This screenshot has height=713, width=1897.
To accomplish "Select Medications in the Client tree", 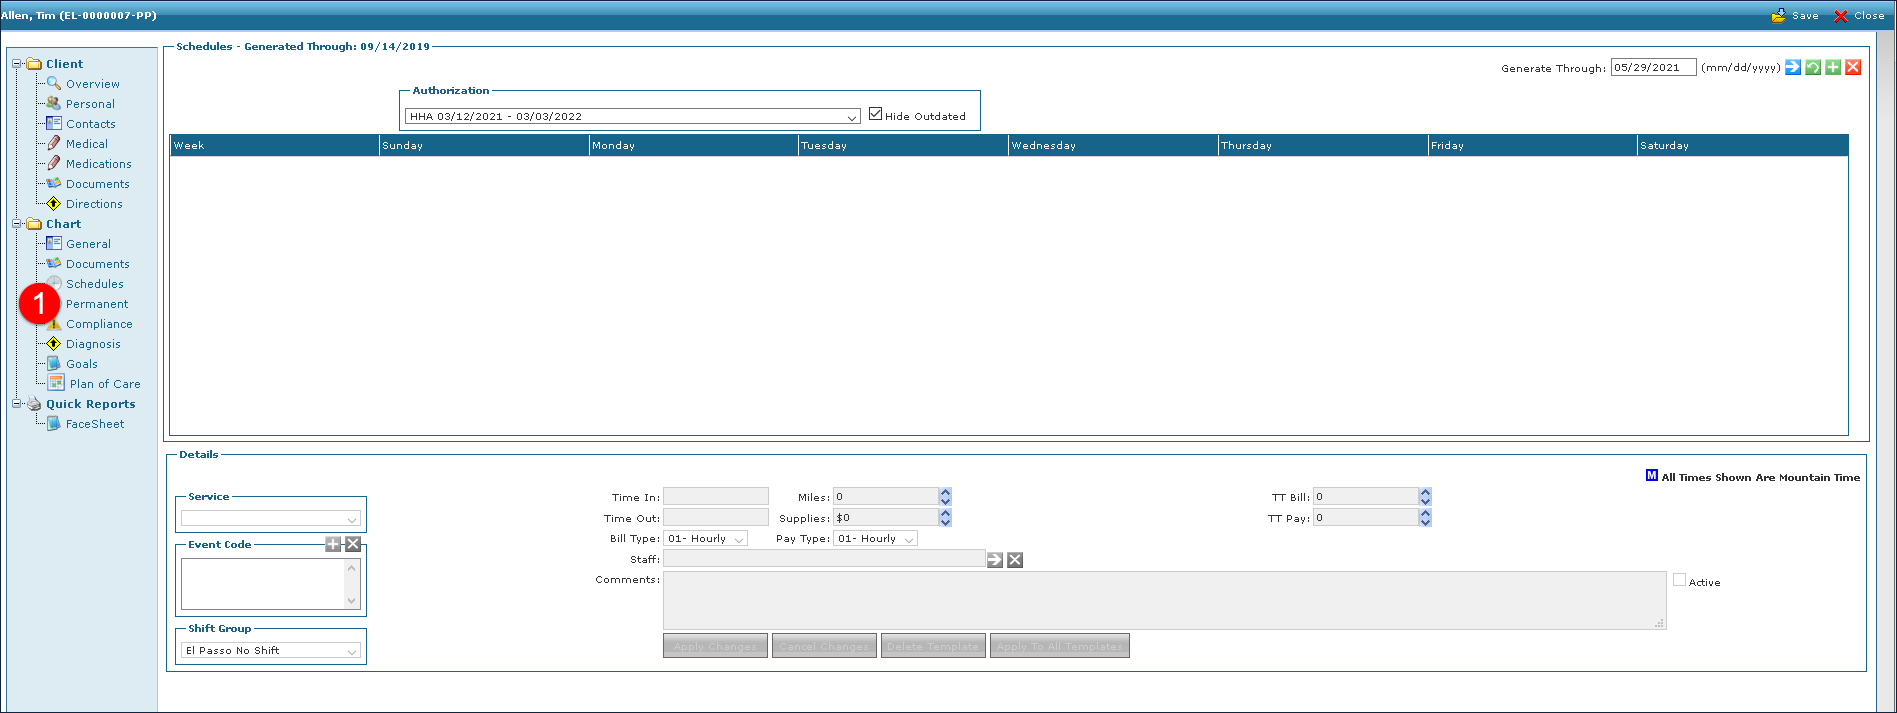I will 98,164.
